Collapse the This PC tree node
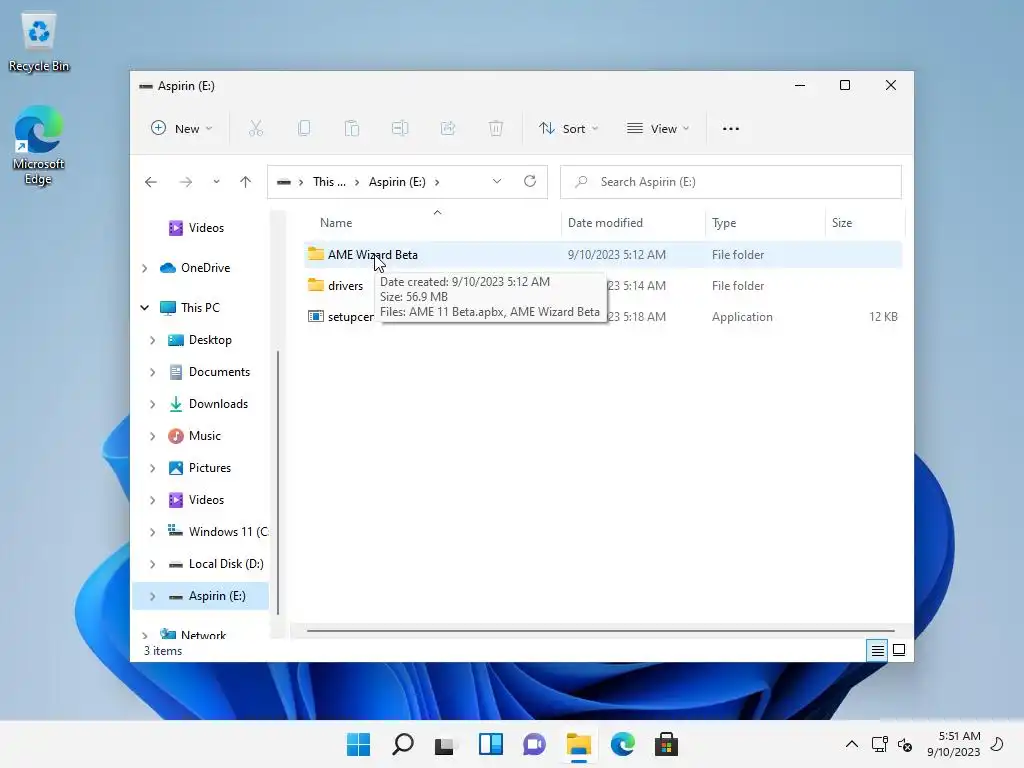Image resolution: width=1024 pixels, height=768 pixels. click(x=145, y=308)
